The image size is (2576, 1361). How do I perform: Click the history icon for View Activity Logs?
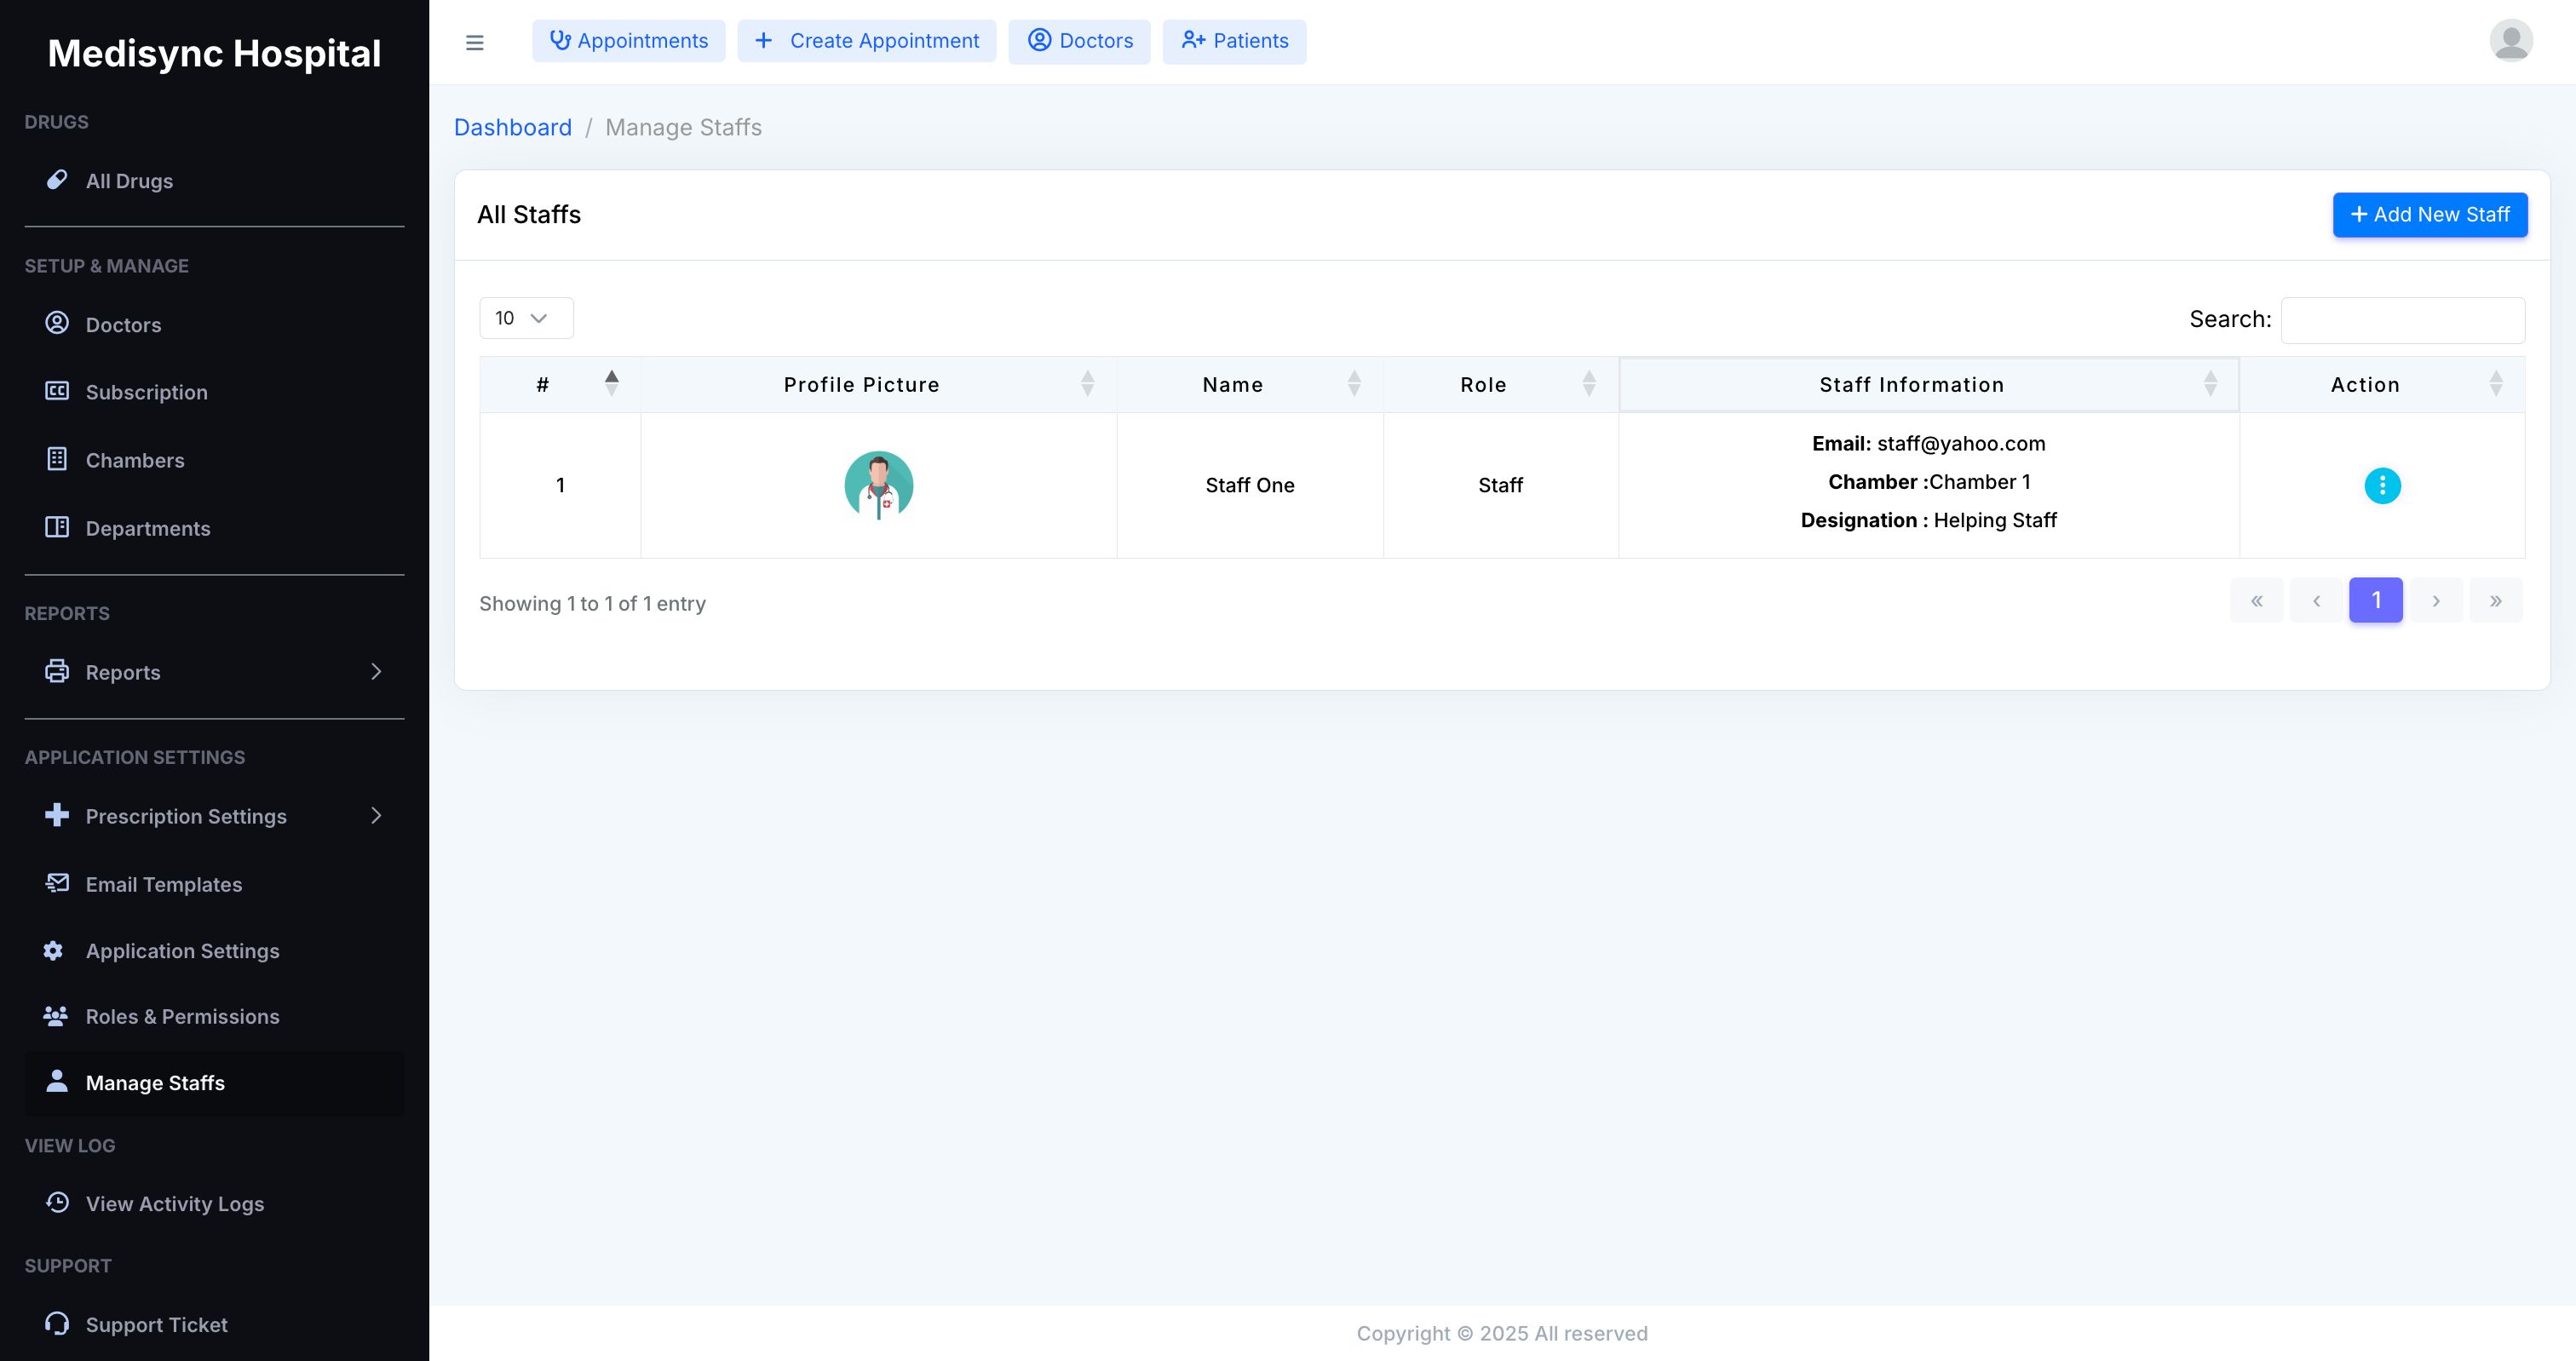tap(57, 1202)
